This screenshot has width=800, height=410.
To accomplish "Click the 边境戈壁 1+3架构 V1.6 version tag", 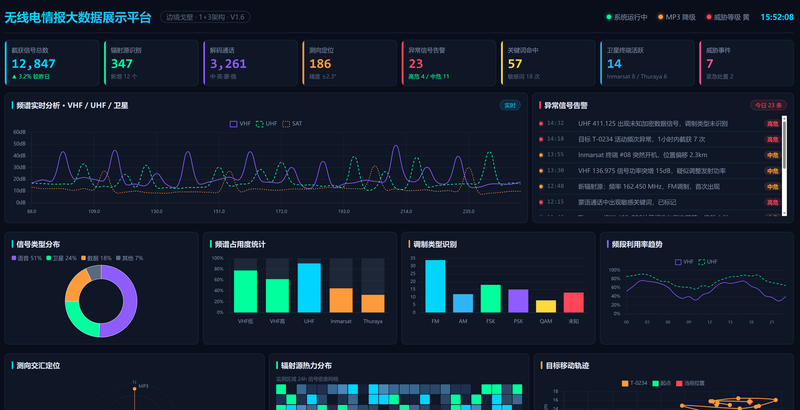I will pos(205,17).
